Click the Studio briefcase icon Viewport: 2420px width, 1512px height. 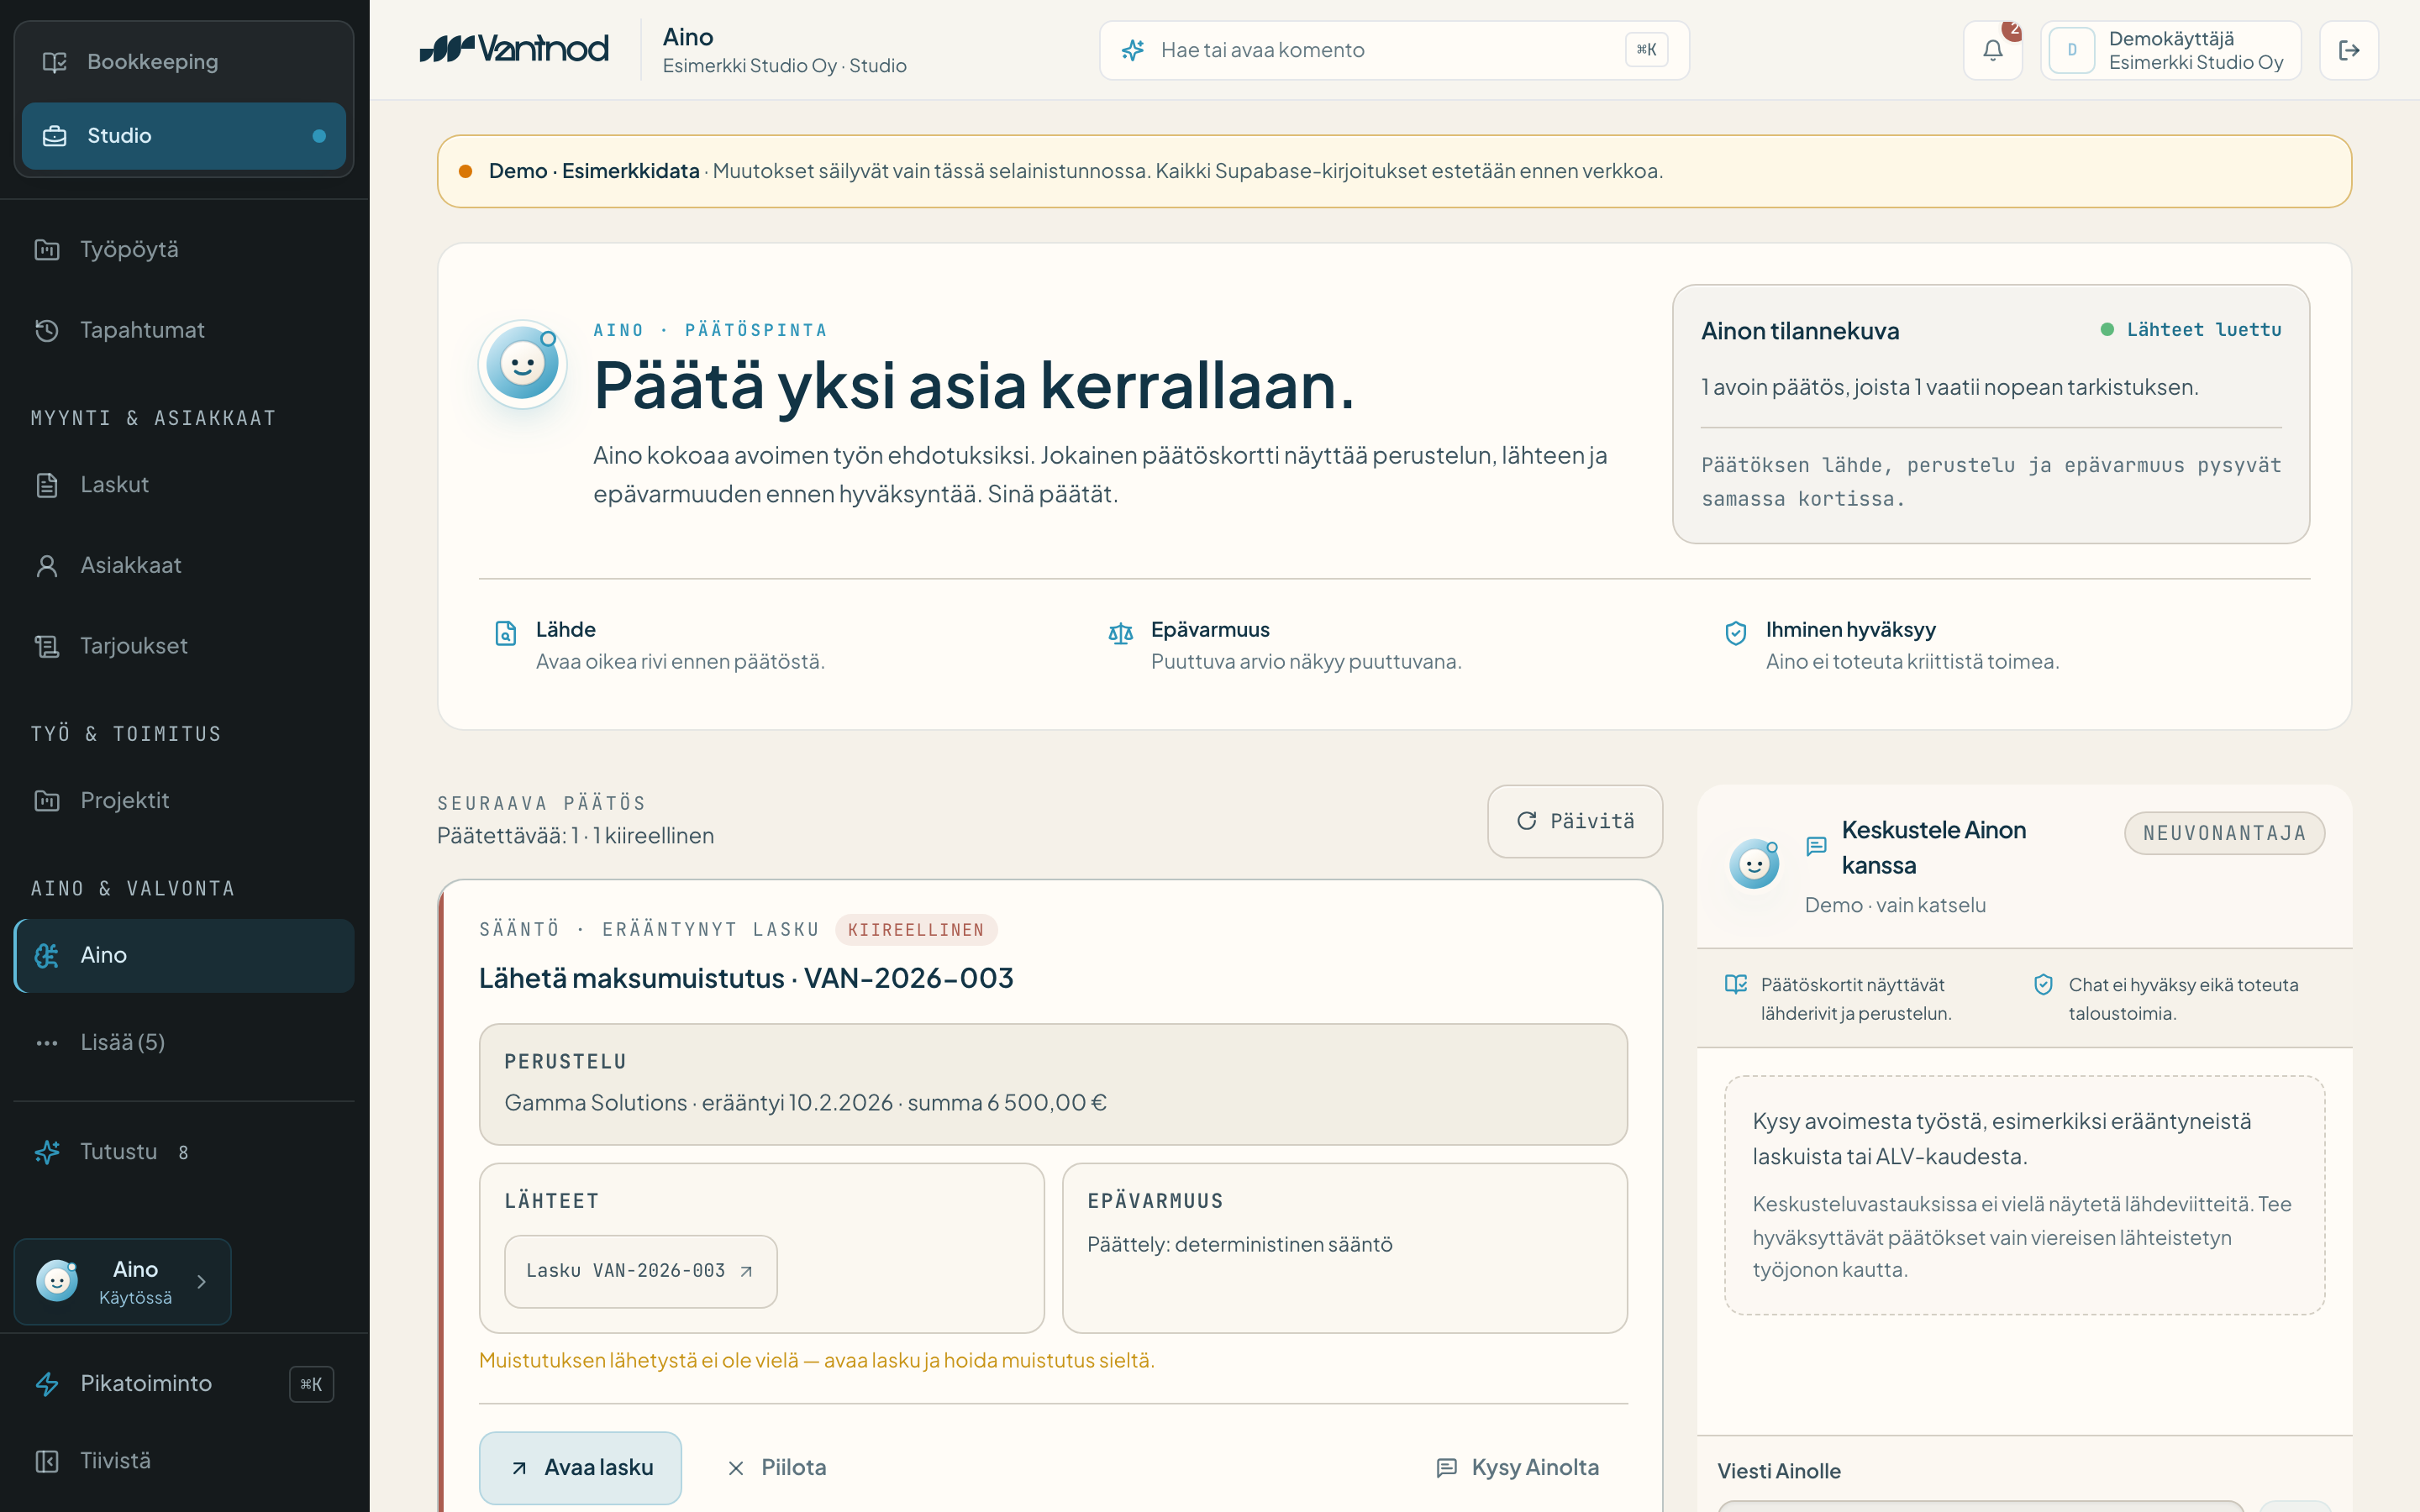click(x=54, y=136)
